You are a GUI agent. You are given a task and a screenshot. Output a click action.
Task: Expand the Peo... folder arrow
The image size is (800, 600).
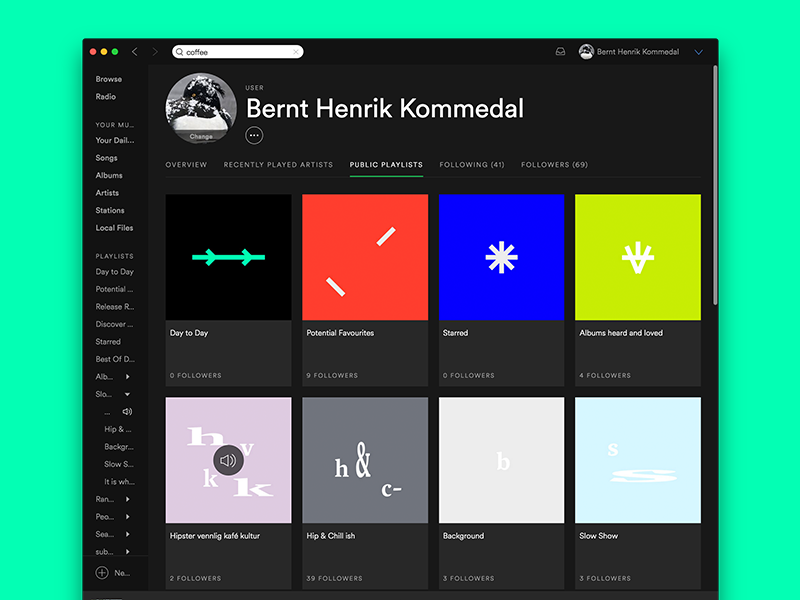point(128,516)
